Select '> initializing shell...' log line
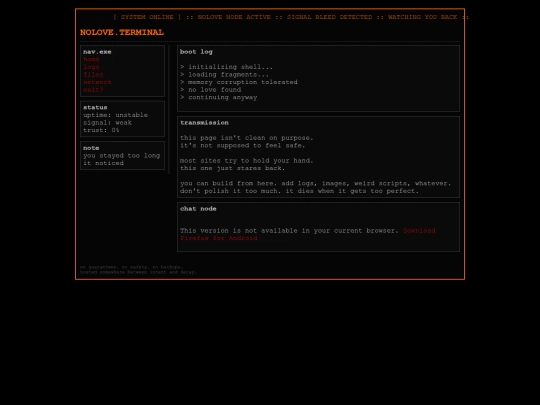Screen dimensions: 540x405 pyautogui.click(x=226, y=67)
